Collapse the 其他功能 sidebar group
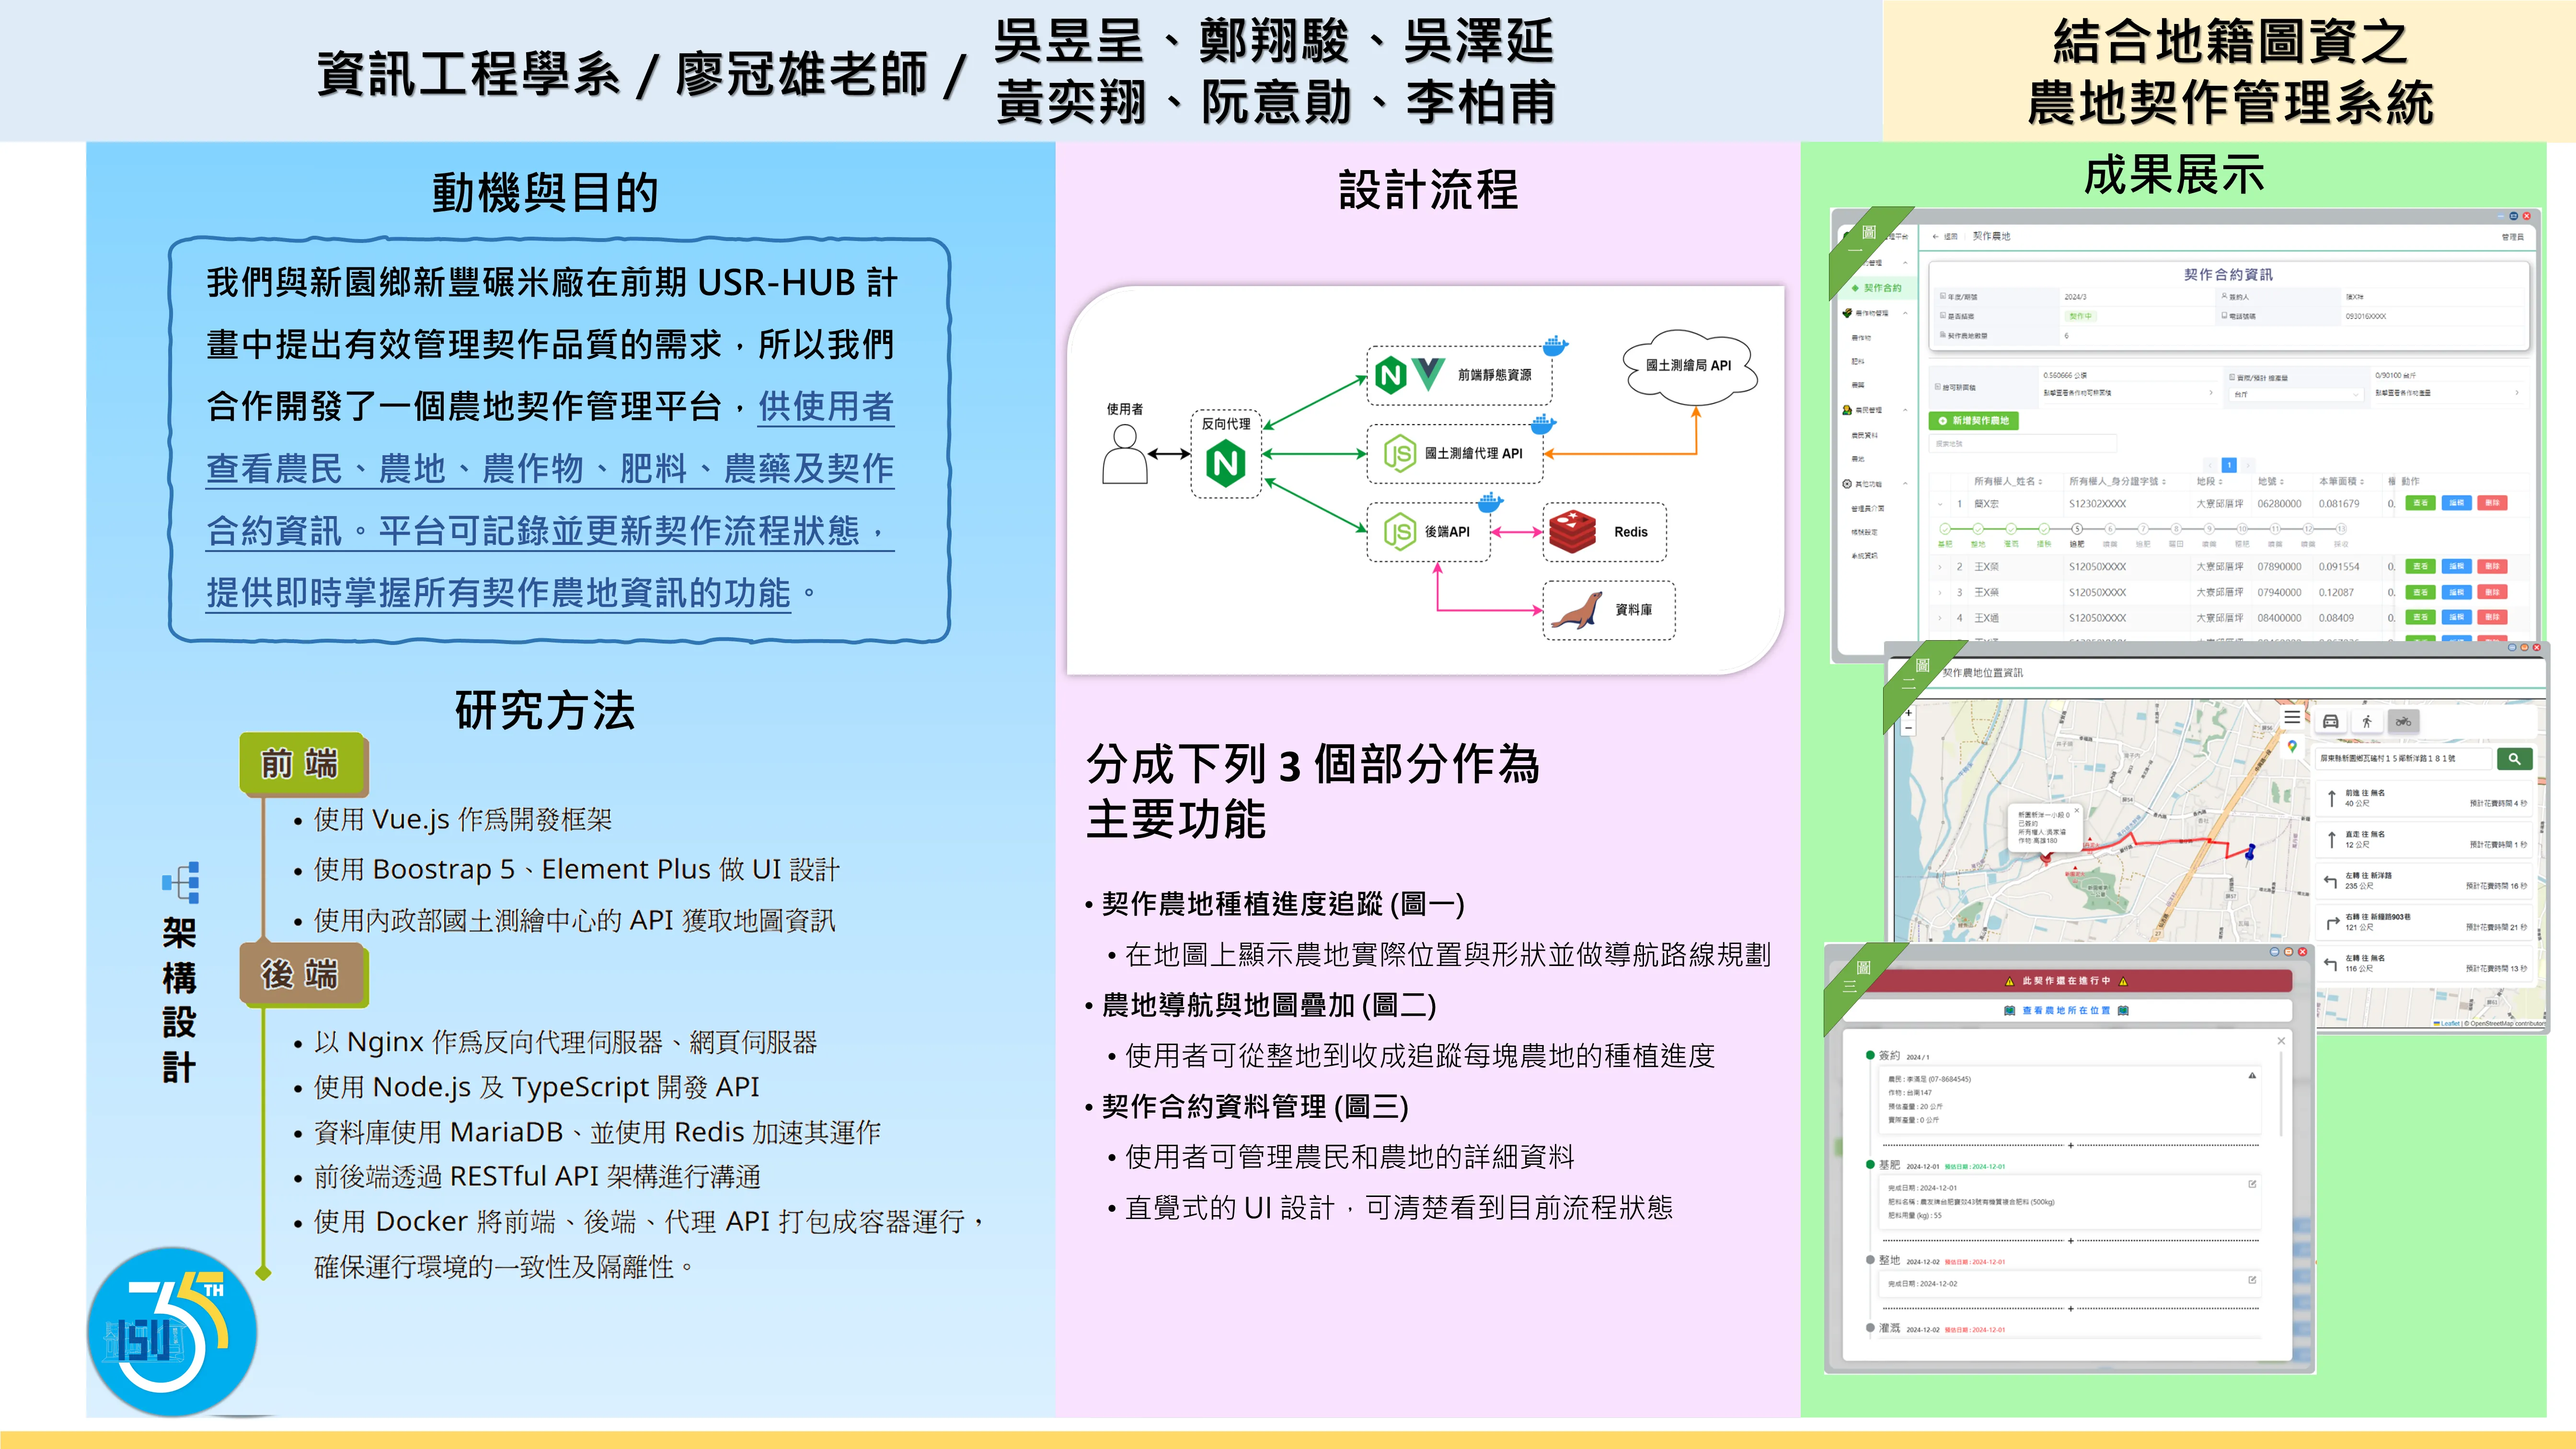The width and height of the screenshot is (2576, 1449). pyautogui.click(x=1905, y=484)
